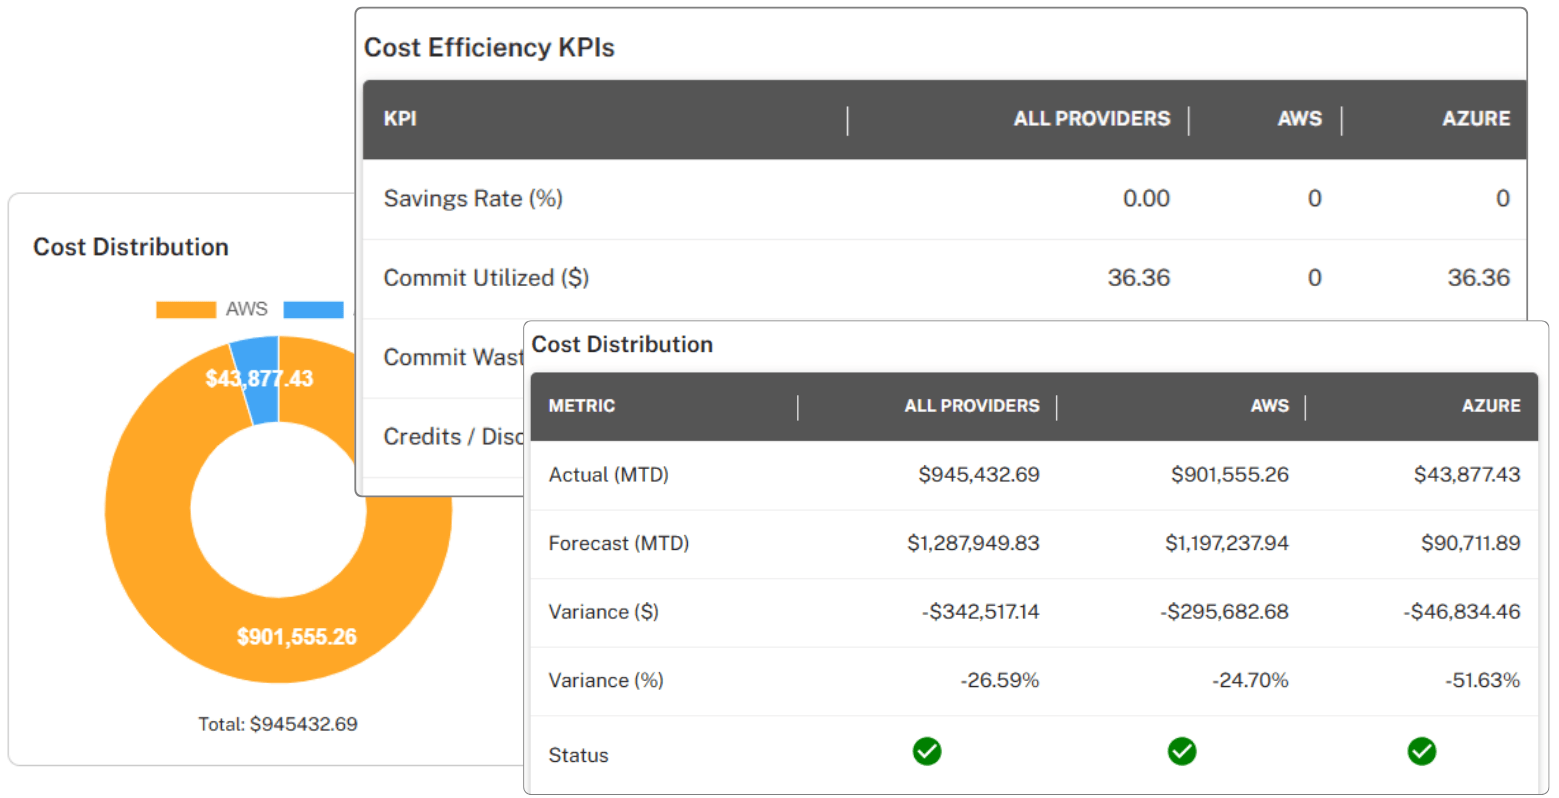Image resolution: width=1559 pixels, height=798 pixels.
Task: Click the $901,555.26 AWS actual cell
Action: pos(1230,475)
